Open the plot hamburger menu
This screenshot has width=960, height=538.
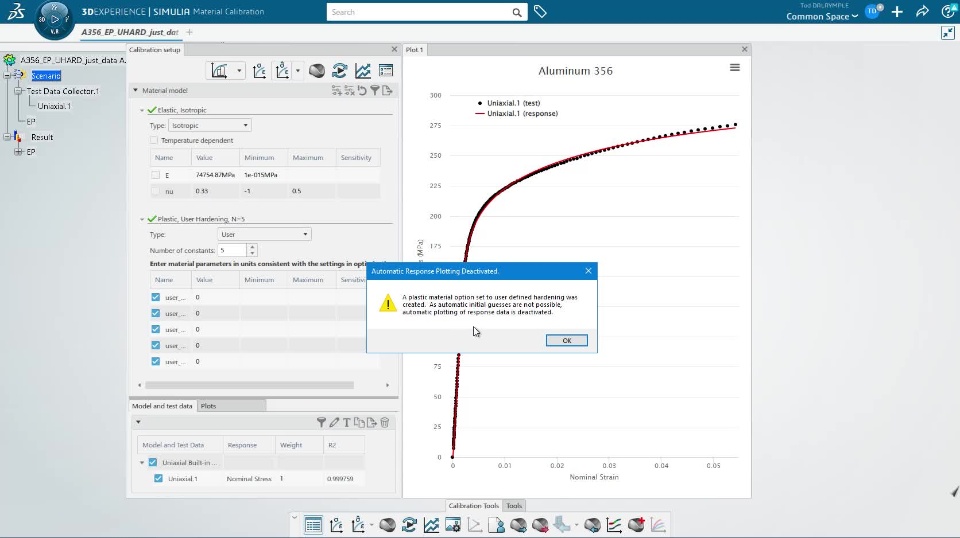(735, 67)
